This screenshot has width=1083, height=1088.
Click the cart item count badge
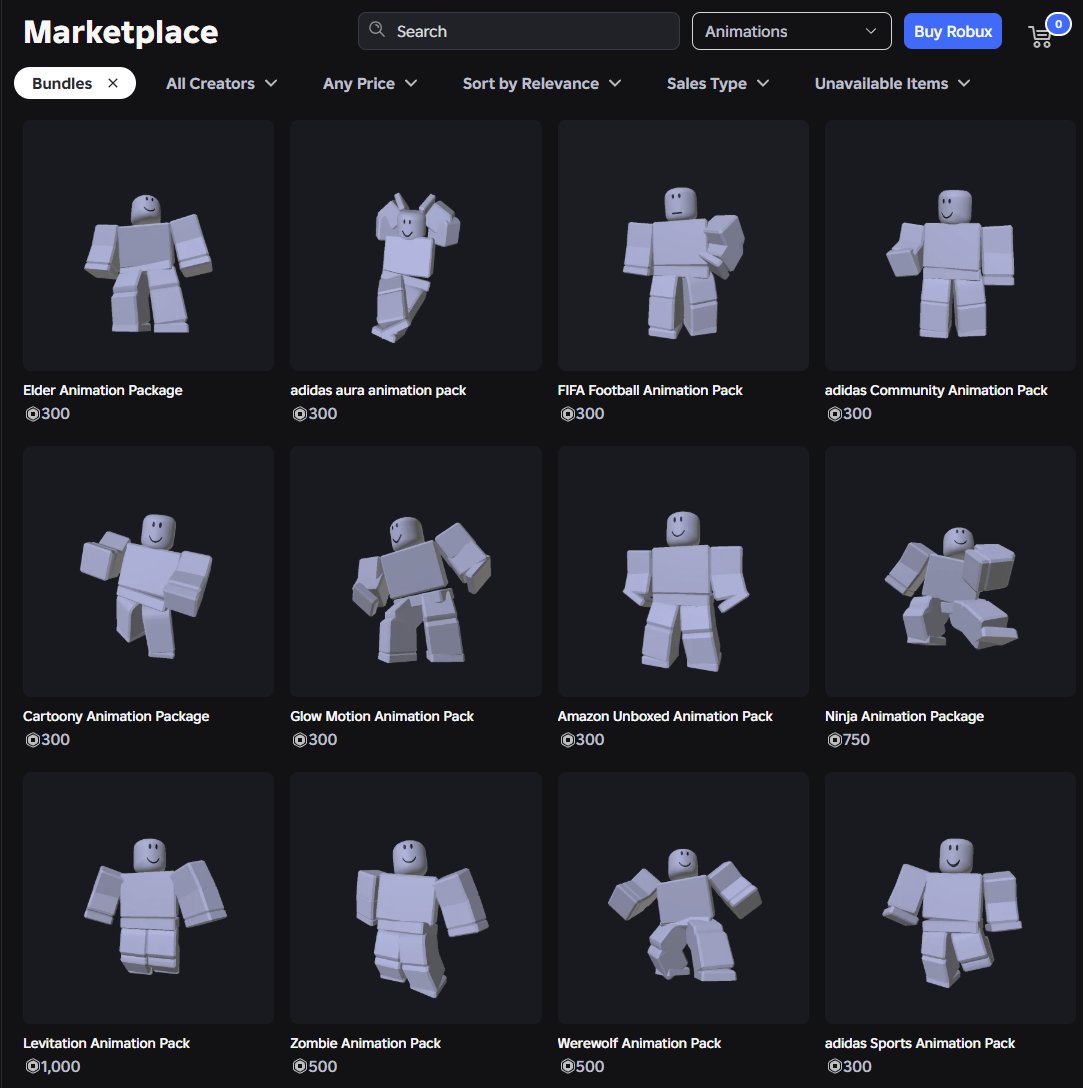[1058, 24]
